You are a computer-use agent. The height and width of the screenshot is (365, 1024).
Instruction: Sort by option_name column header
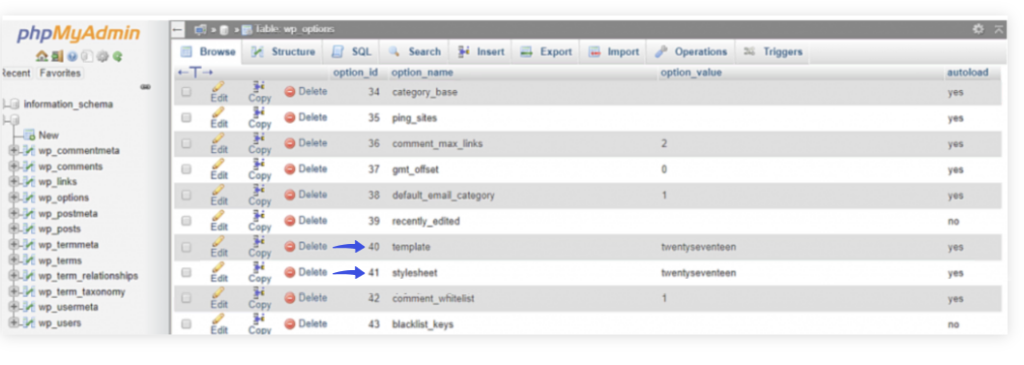coord(422,72)
